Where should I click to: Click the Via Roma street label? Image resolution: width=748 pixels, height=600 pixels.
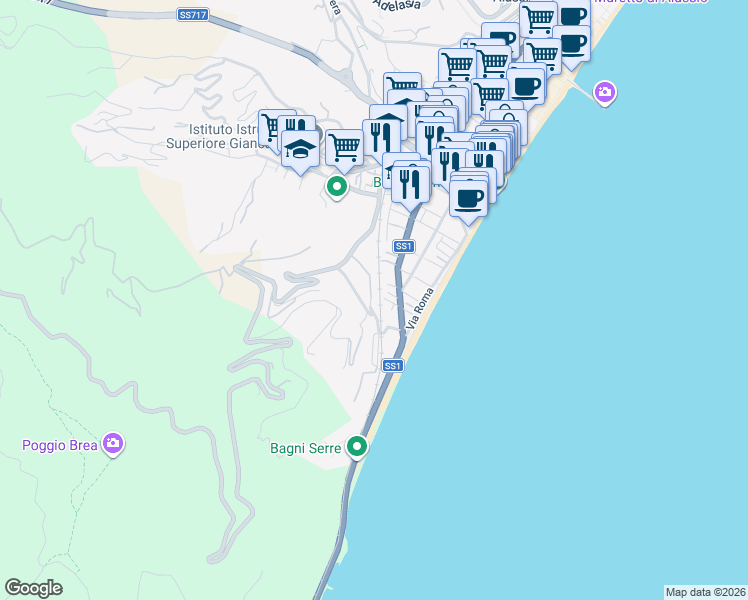click(420, 308)
